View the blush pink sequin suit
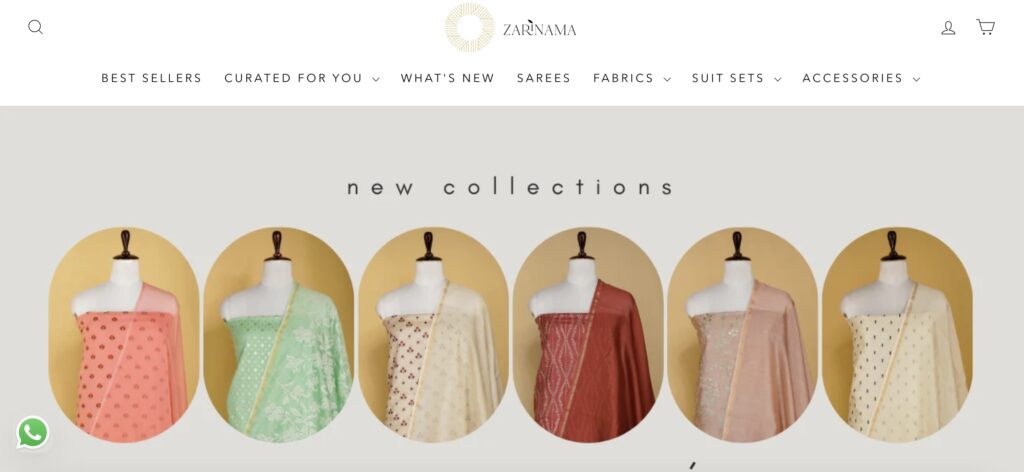This screenshot has width=1024, height=472. click(743, 335)
